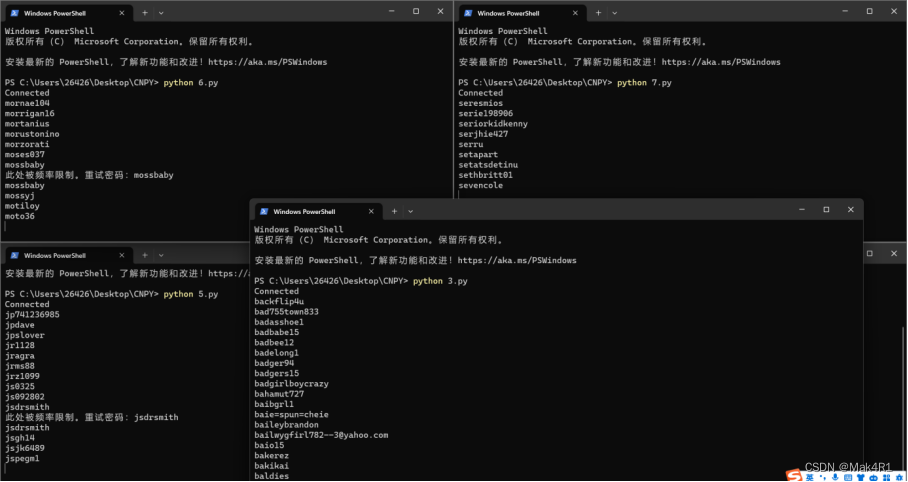Click the 'badgirlboycrazy' output line
The height and width of the screenshot is (482, 908).
[291, 384]
